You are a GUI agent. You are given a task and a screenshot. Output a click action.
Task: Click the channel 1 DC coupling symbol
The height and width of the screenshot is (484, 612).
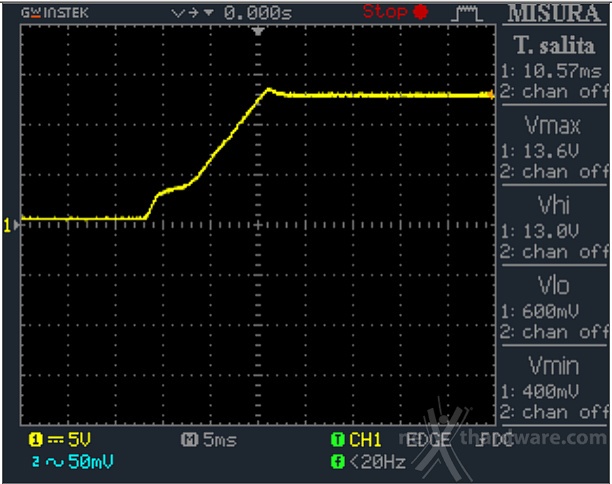point(55,440)
